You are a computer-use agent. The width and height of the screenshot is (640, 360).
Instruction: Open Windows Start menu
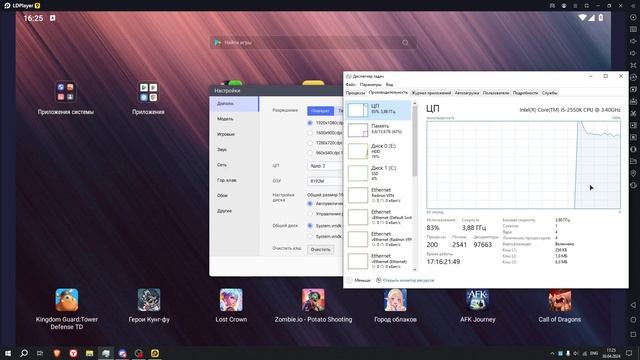[x=8, y=353]
